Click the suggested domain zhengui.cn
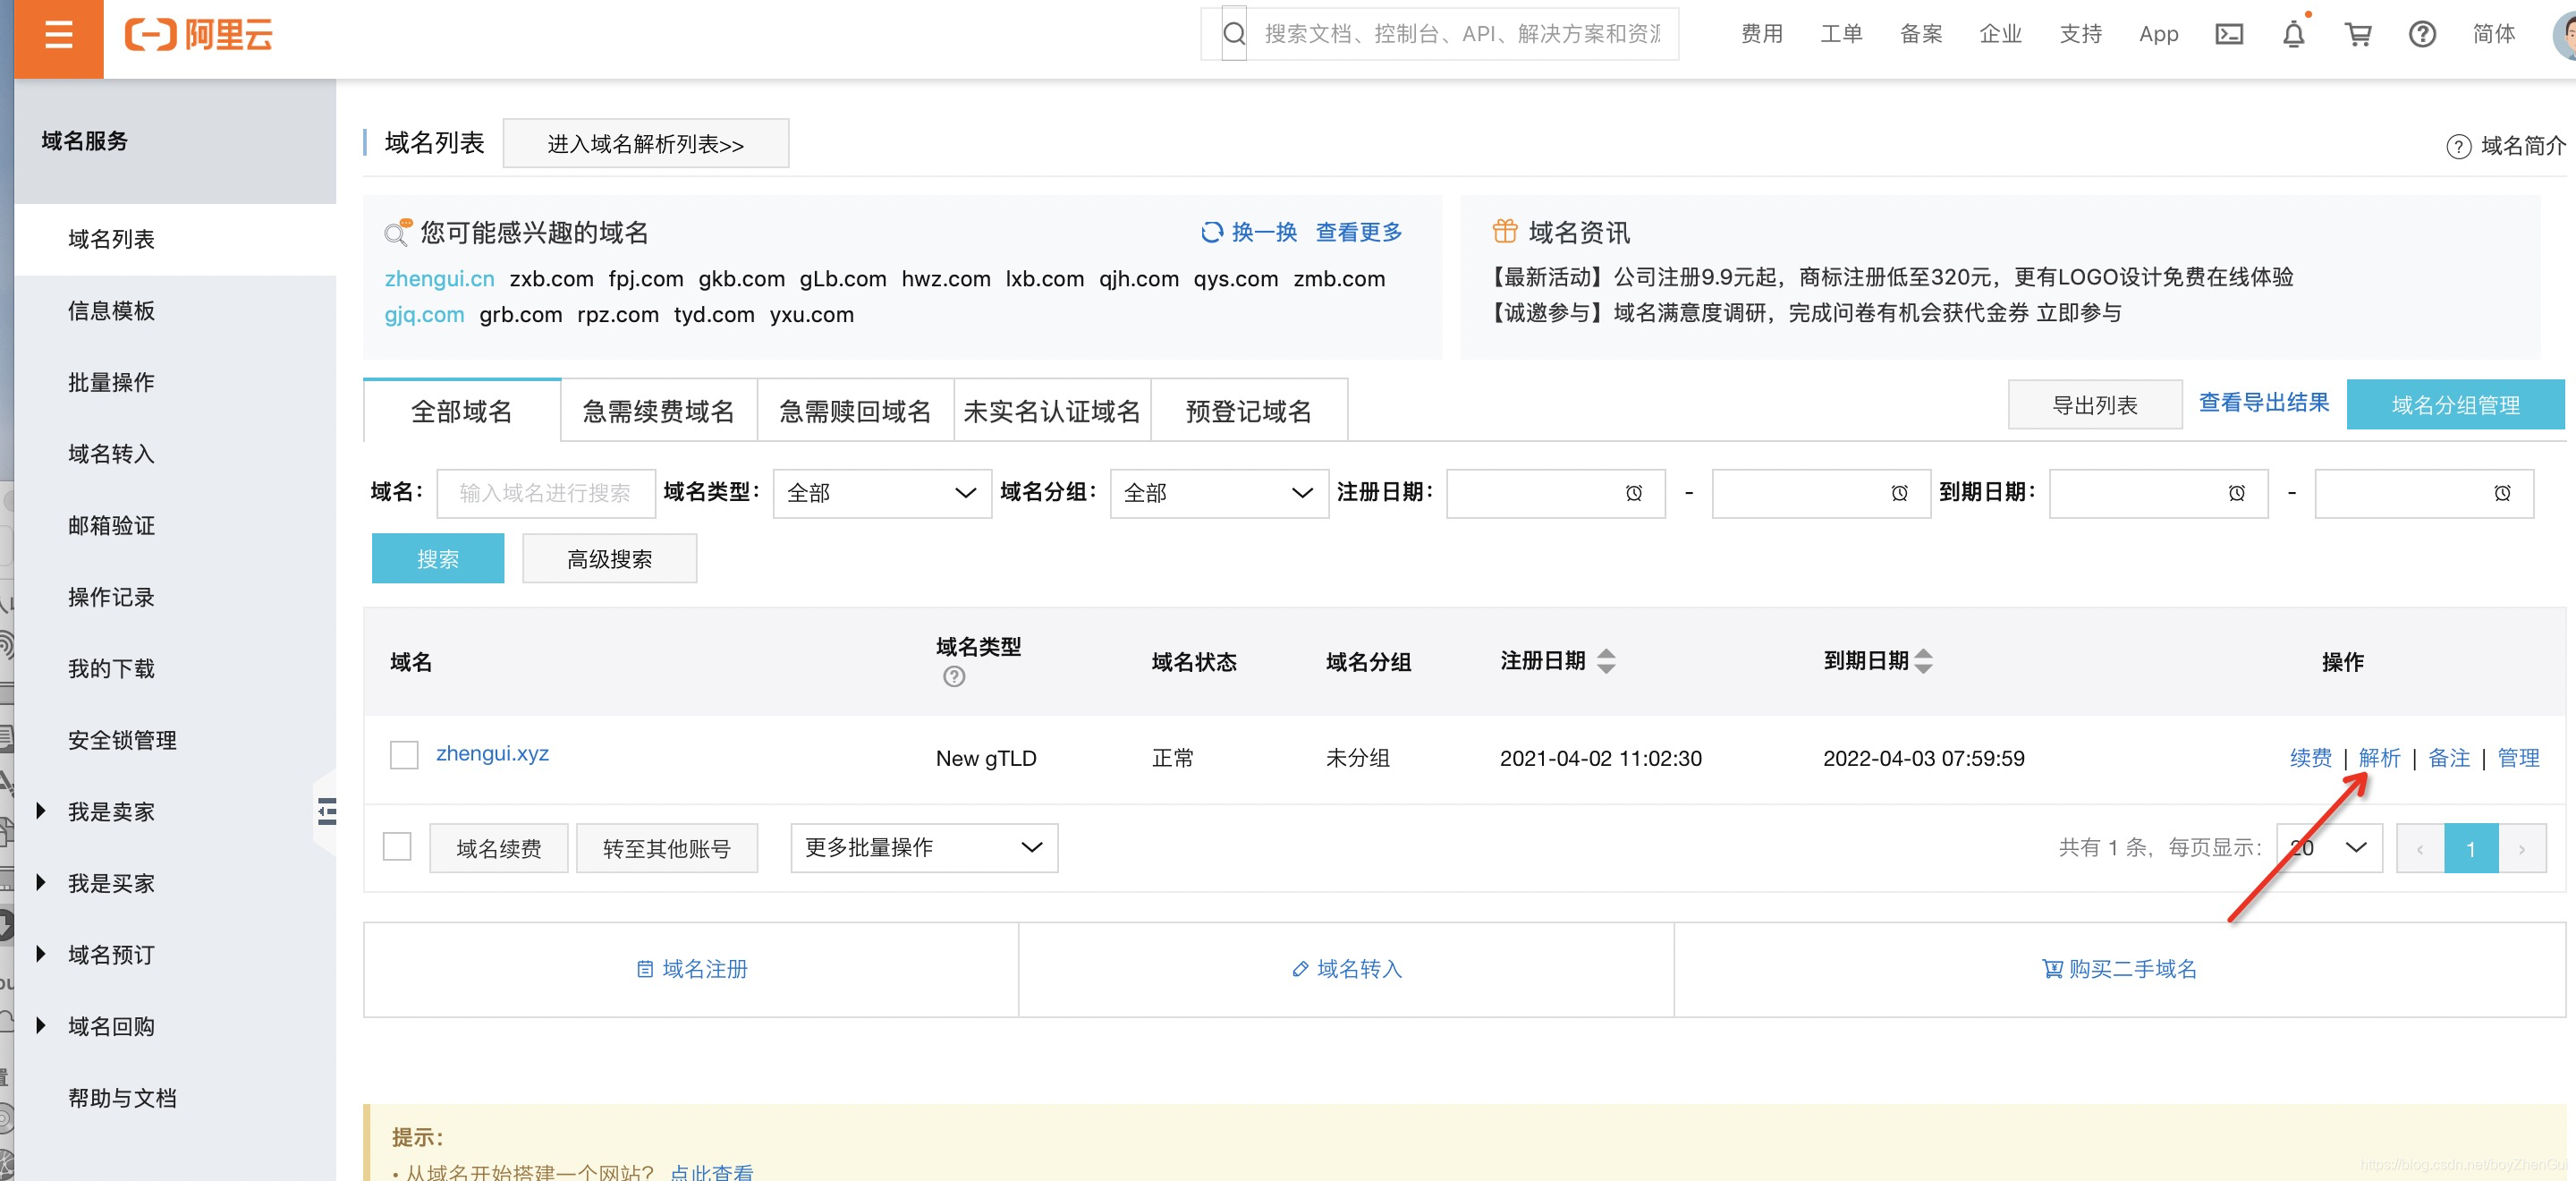Image resolution: width=2576 pixels, height=1181 pixels. (439, 279)
